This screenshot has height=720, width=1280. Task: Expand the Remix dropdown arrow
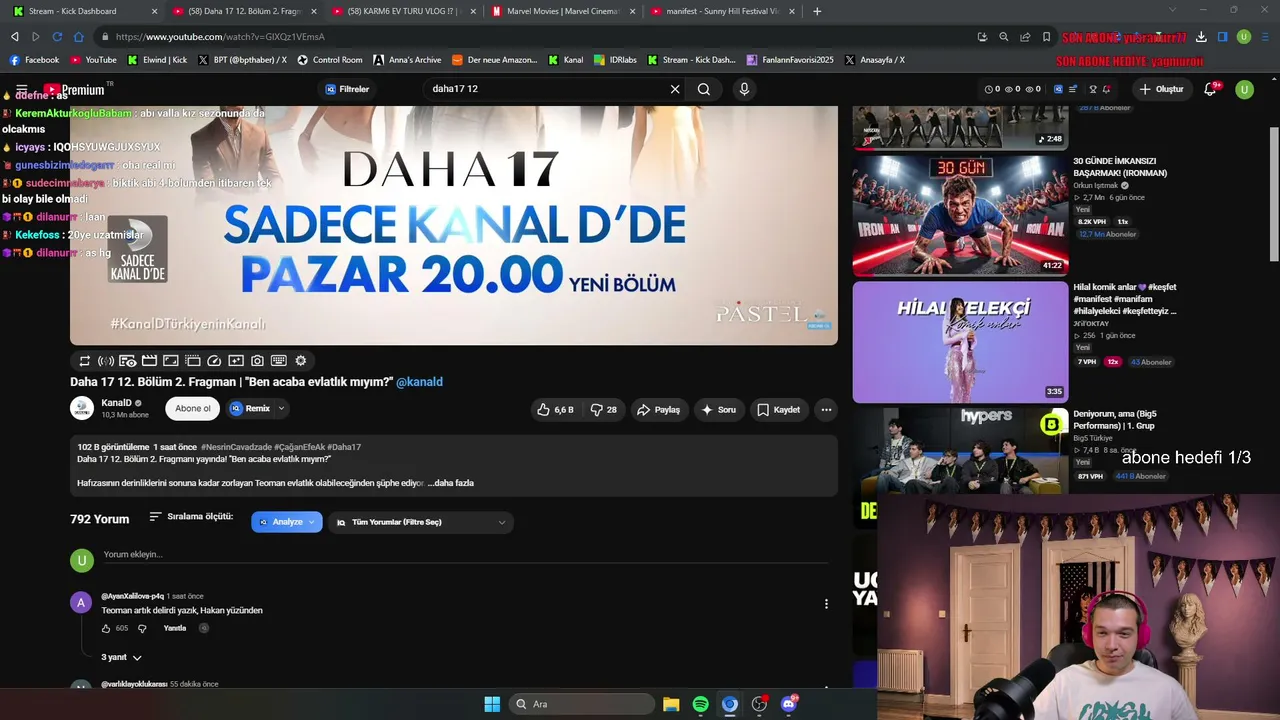pos(281,408)
